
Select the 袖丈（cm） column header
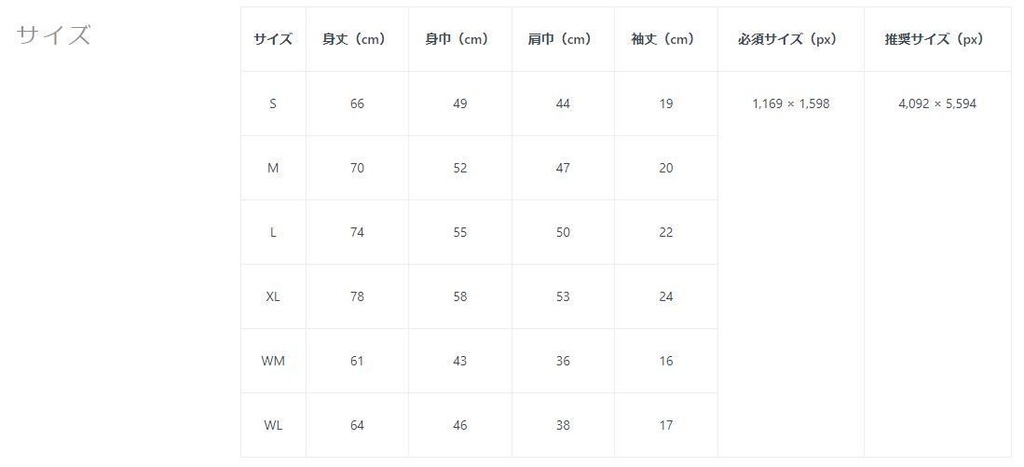(x=666, y=40)
